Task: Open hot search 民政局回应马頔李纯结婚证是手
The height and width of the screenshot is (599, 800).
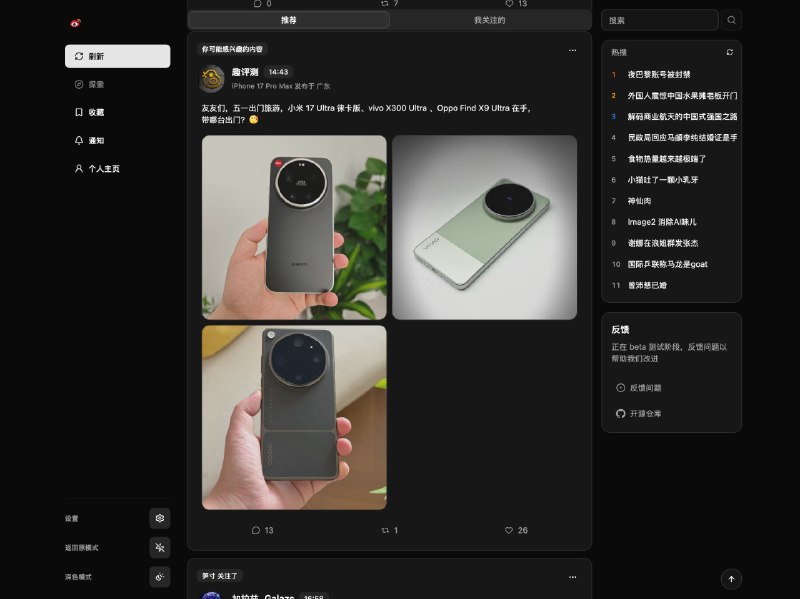Action: click(x=682, y=137)
